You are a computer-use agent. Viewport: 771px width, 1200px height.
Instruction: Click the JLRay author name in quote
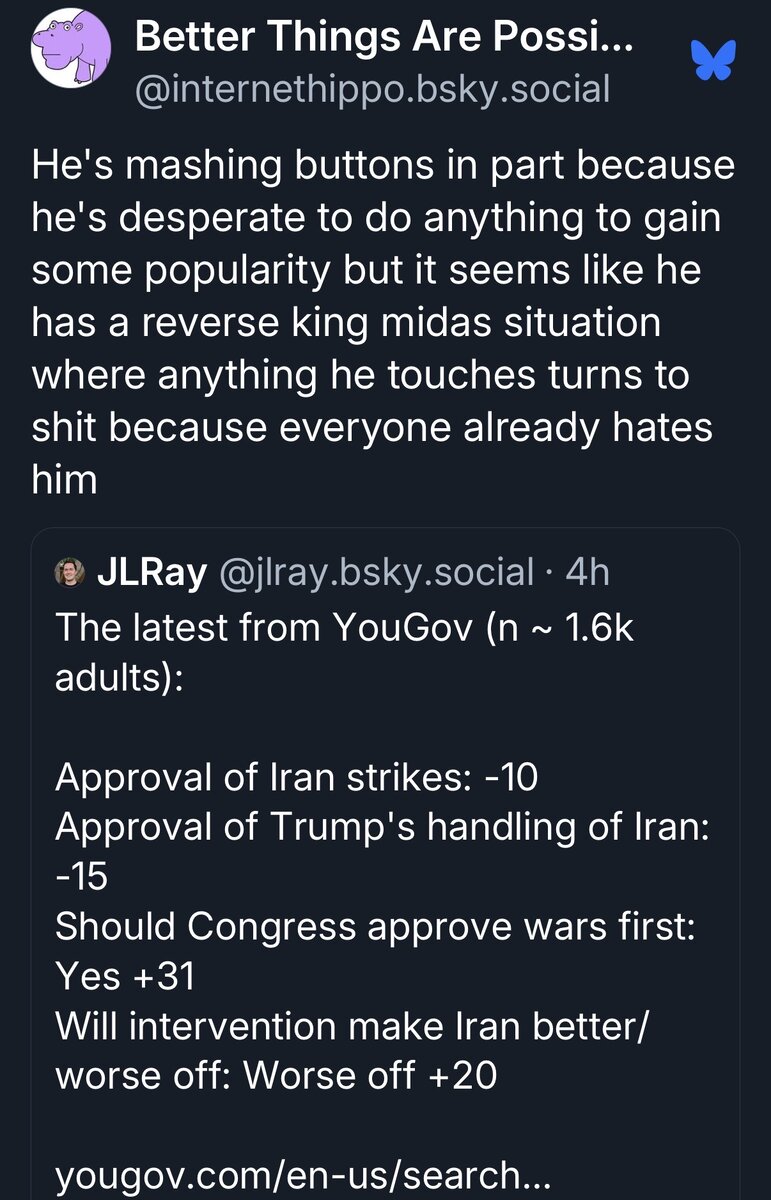pos(152,572)
